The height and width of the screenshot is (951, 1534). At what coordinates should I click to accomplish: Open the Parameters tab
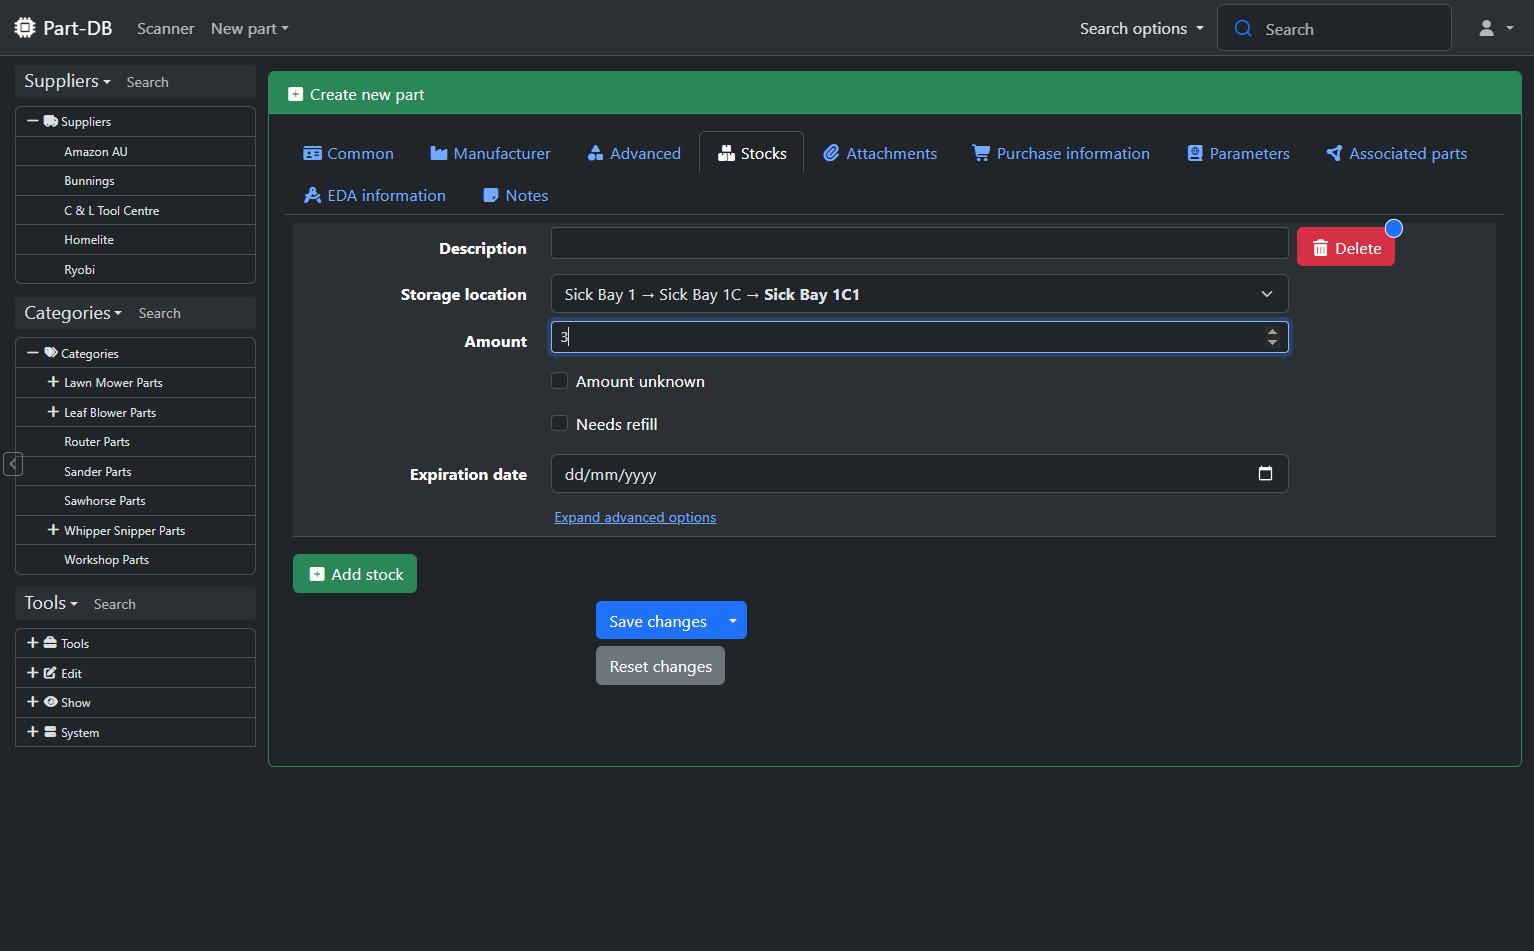click(x=1238, y=153)
